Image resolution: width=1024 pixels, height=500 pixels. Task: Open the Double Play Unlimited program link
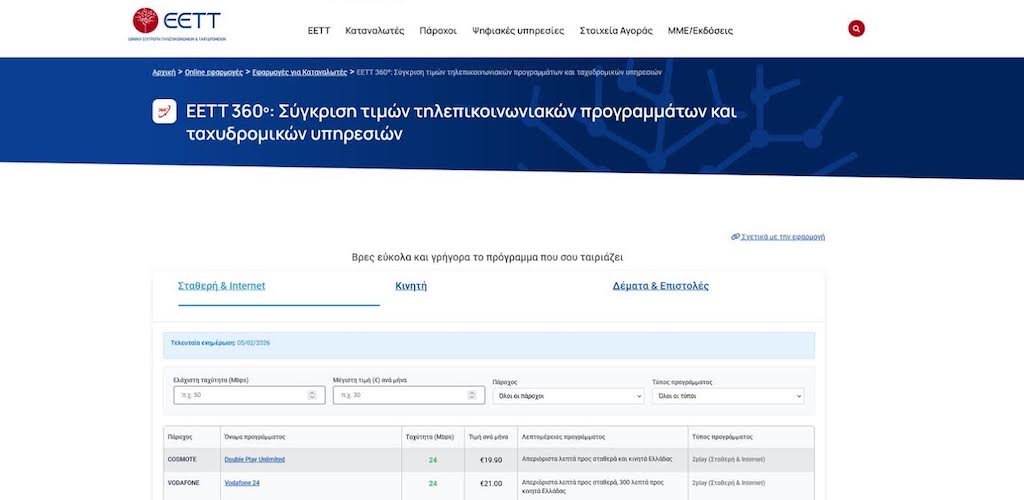tap(254, 460)
